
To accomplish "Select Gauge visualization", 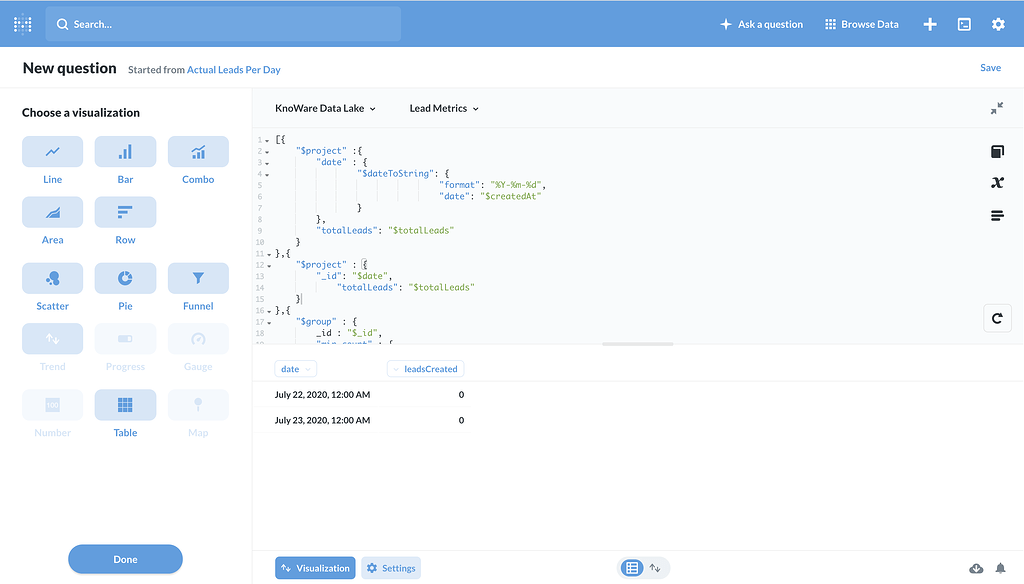I will [198, 339].
